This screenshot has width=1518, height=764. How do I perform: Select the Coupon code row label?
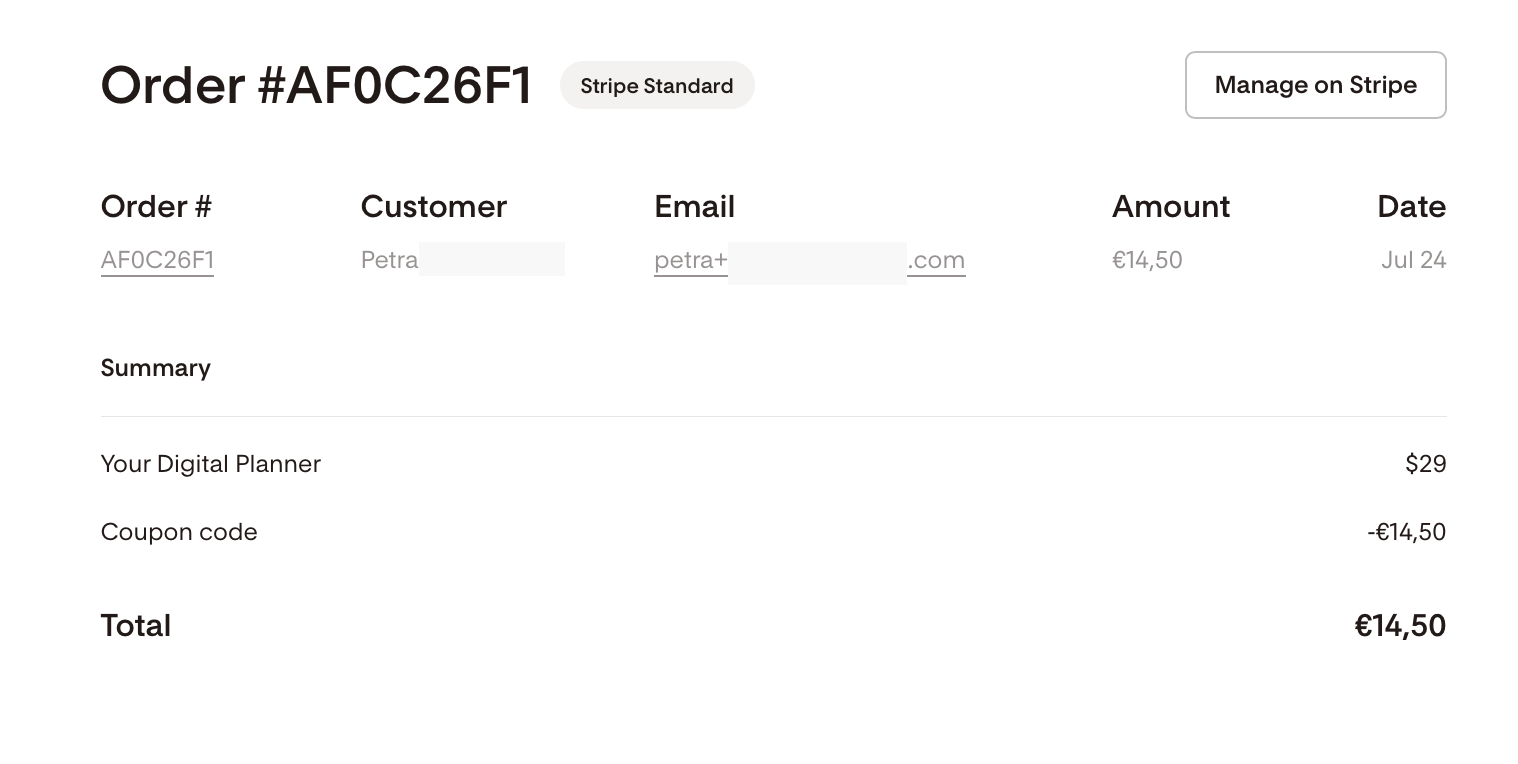179,532
